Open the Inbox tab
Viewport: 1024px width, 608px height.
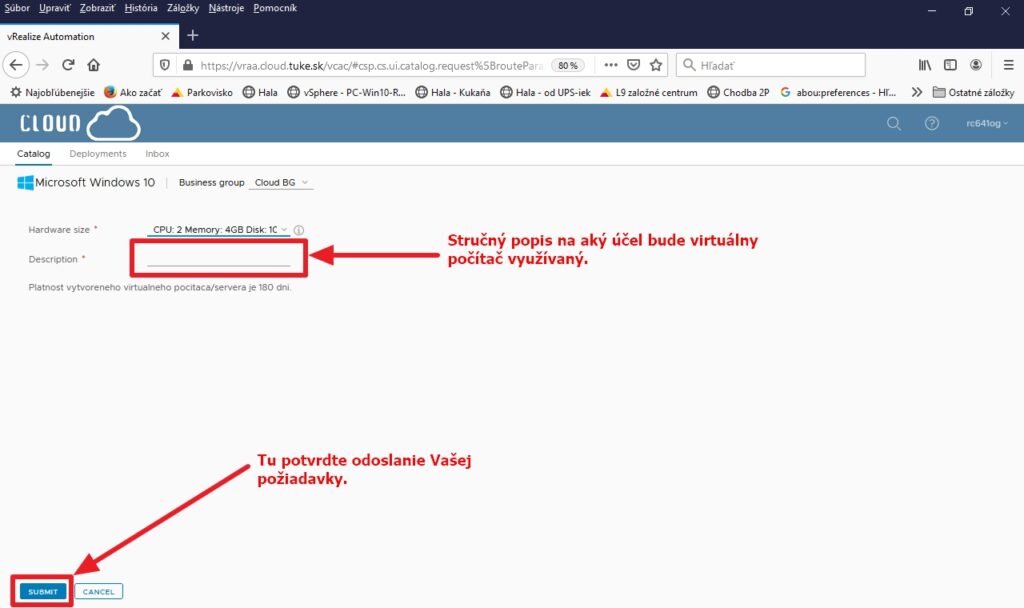[x=157, y=154]
